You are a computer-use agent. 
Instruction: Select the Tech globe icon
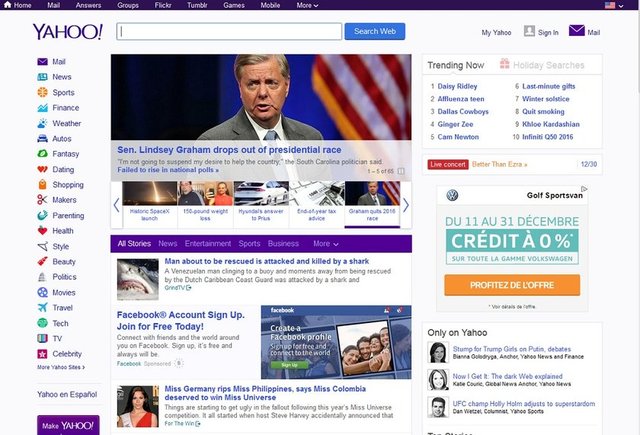(x=42, y=323)
